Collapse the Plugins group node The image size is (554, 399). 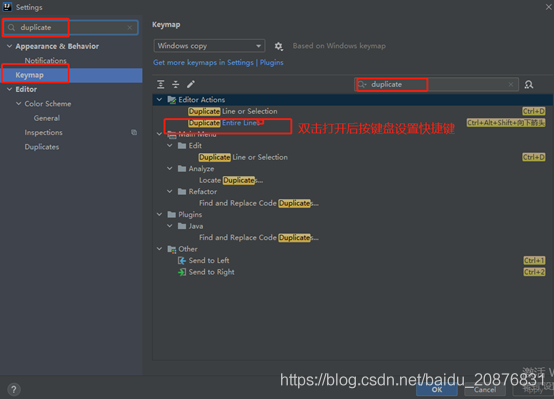point(159,215)
